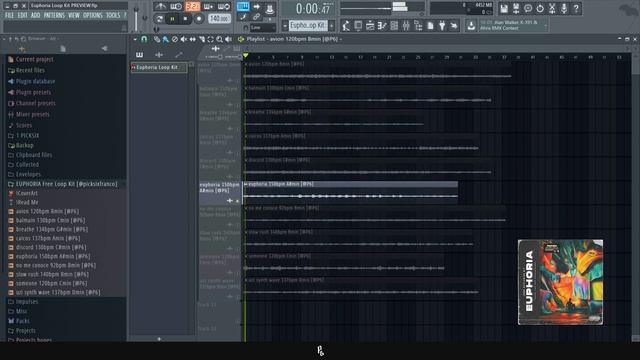Expand 'Plugin database' in the browser
The width and height of the screenshot is (640, 360).
coord(31,81)
